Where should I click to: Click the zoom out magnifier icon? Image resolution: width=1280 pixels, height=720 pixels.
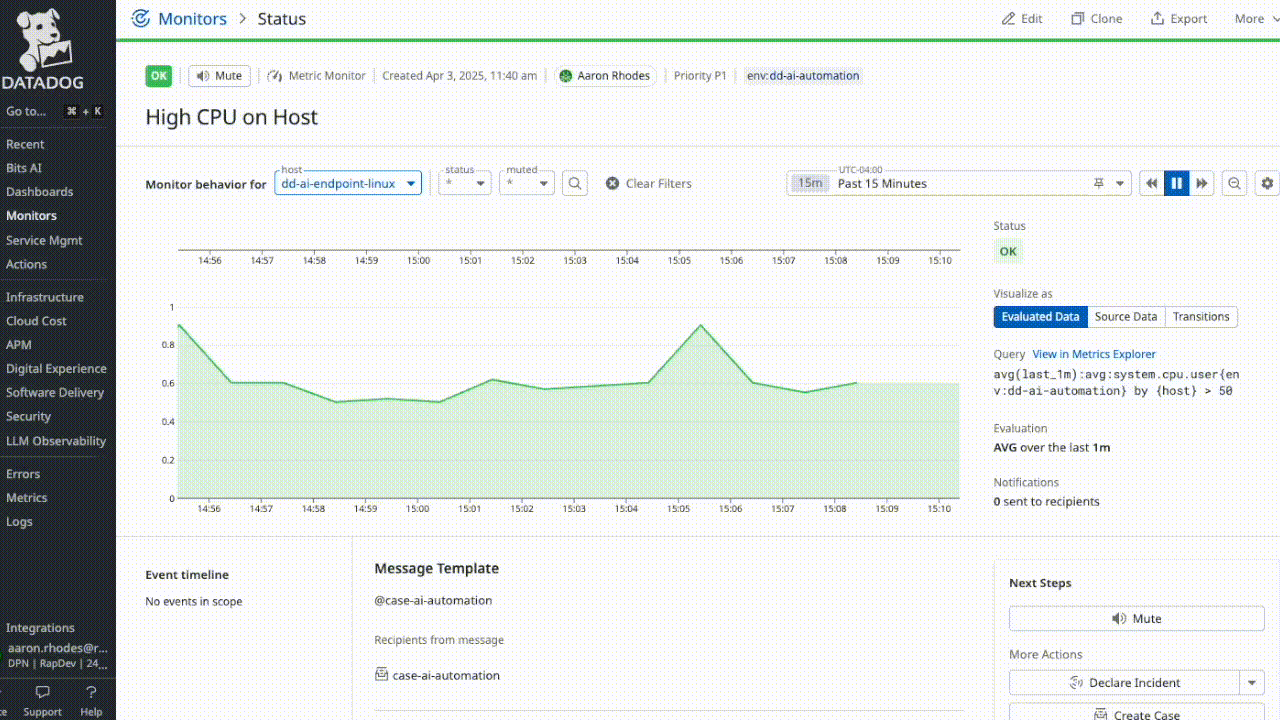point(1235,184)
